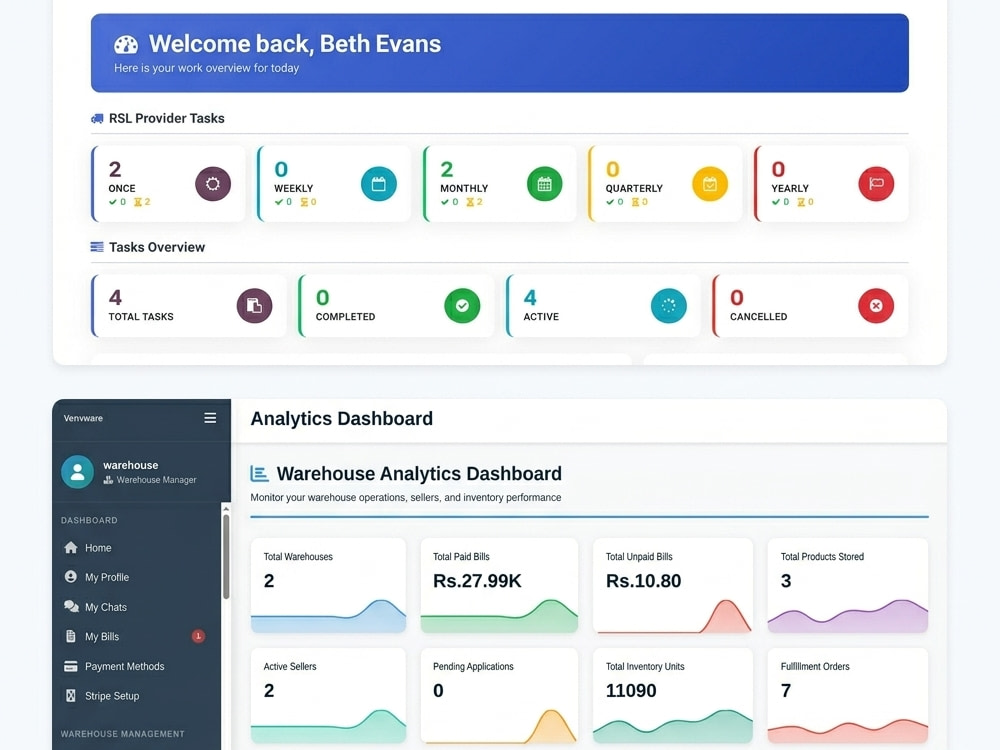
Task: Click the Home house icon in sidebar
Action: (71, 548)
